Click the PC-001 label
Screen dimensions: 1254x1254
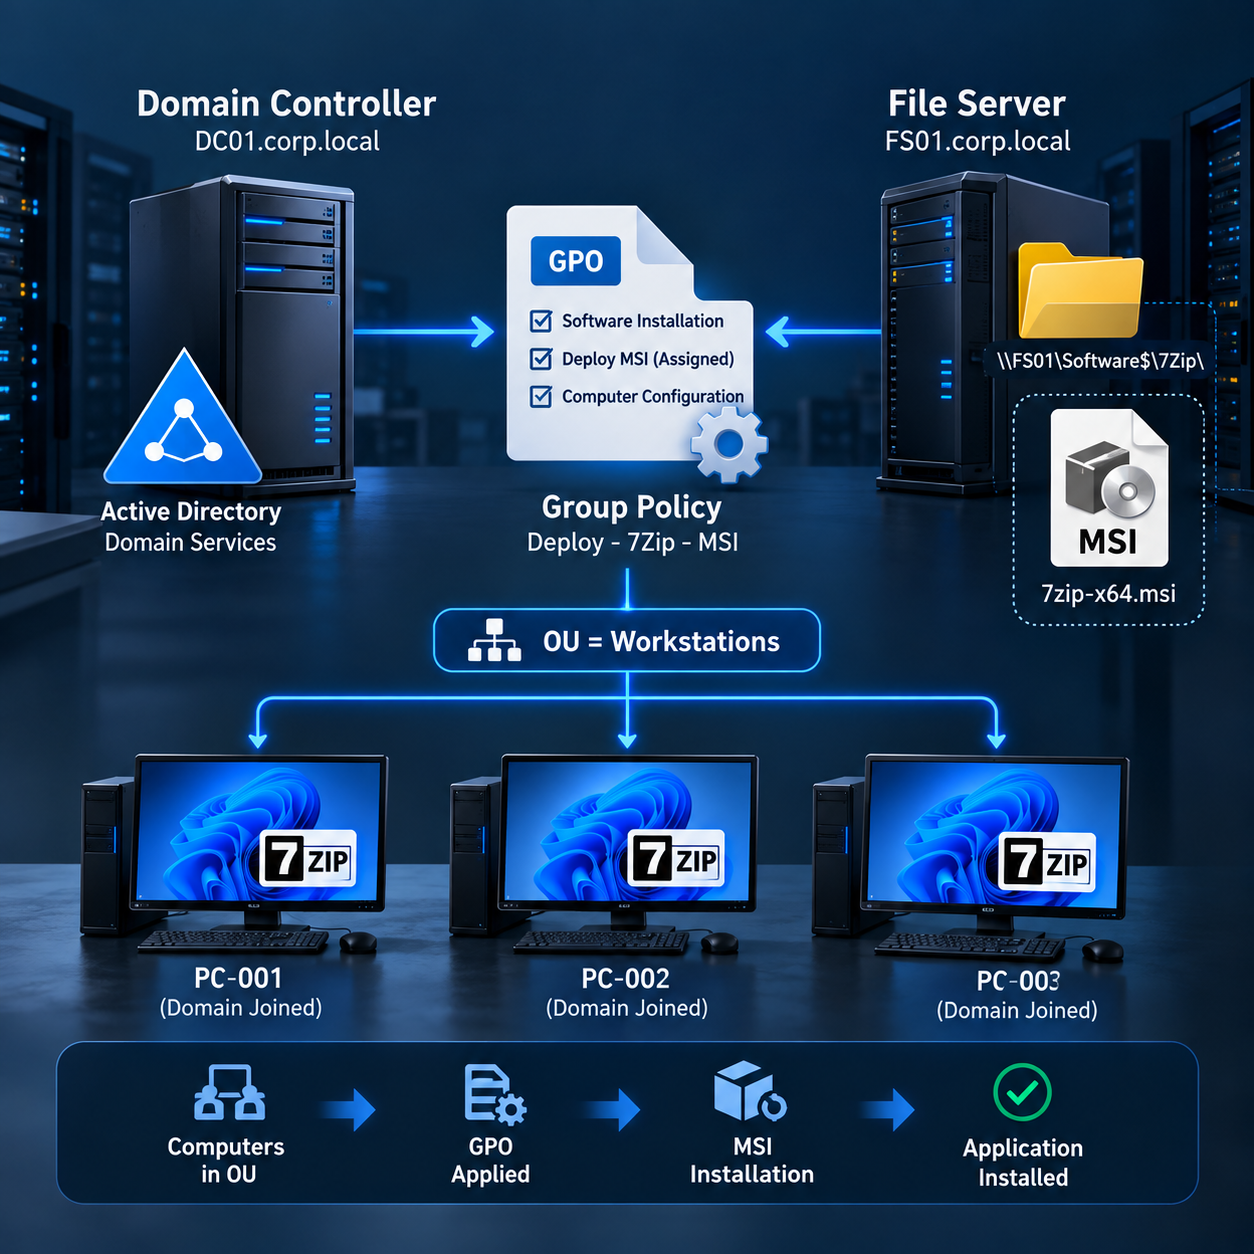238,978
